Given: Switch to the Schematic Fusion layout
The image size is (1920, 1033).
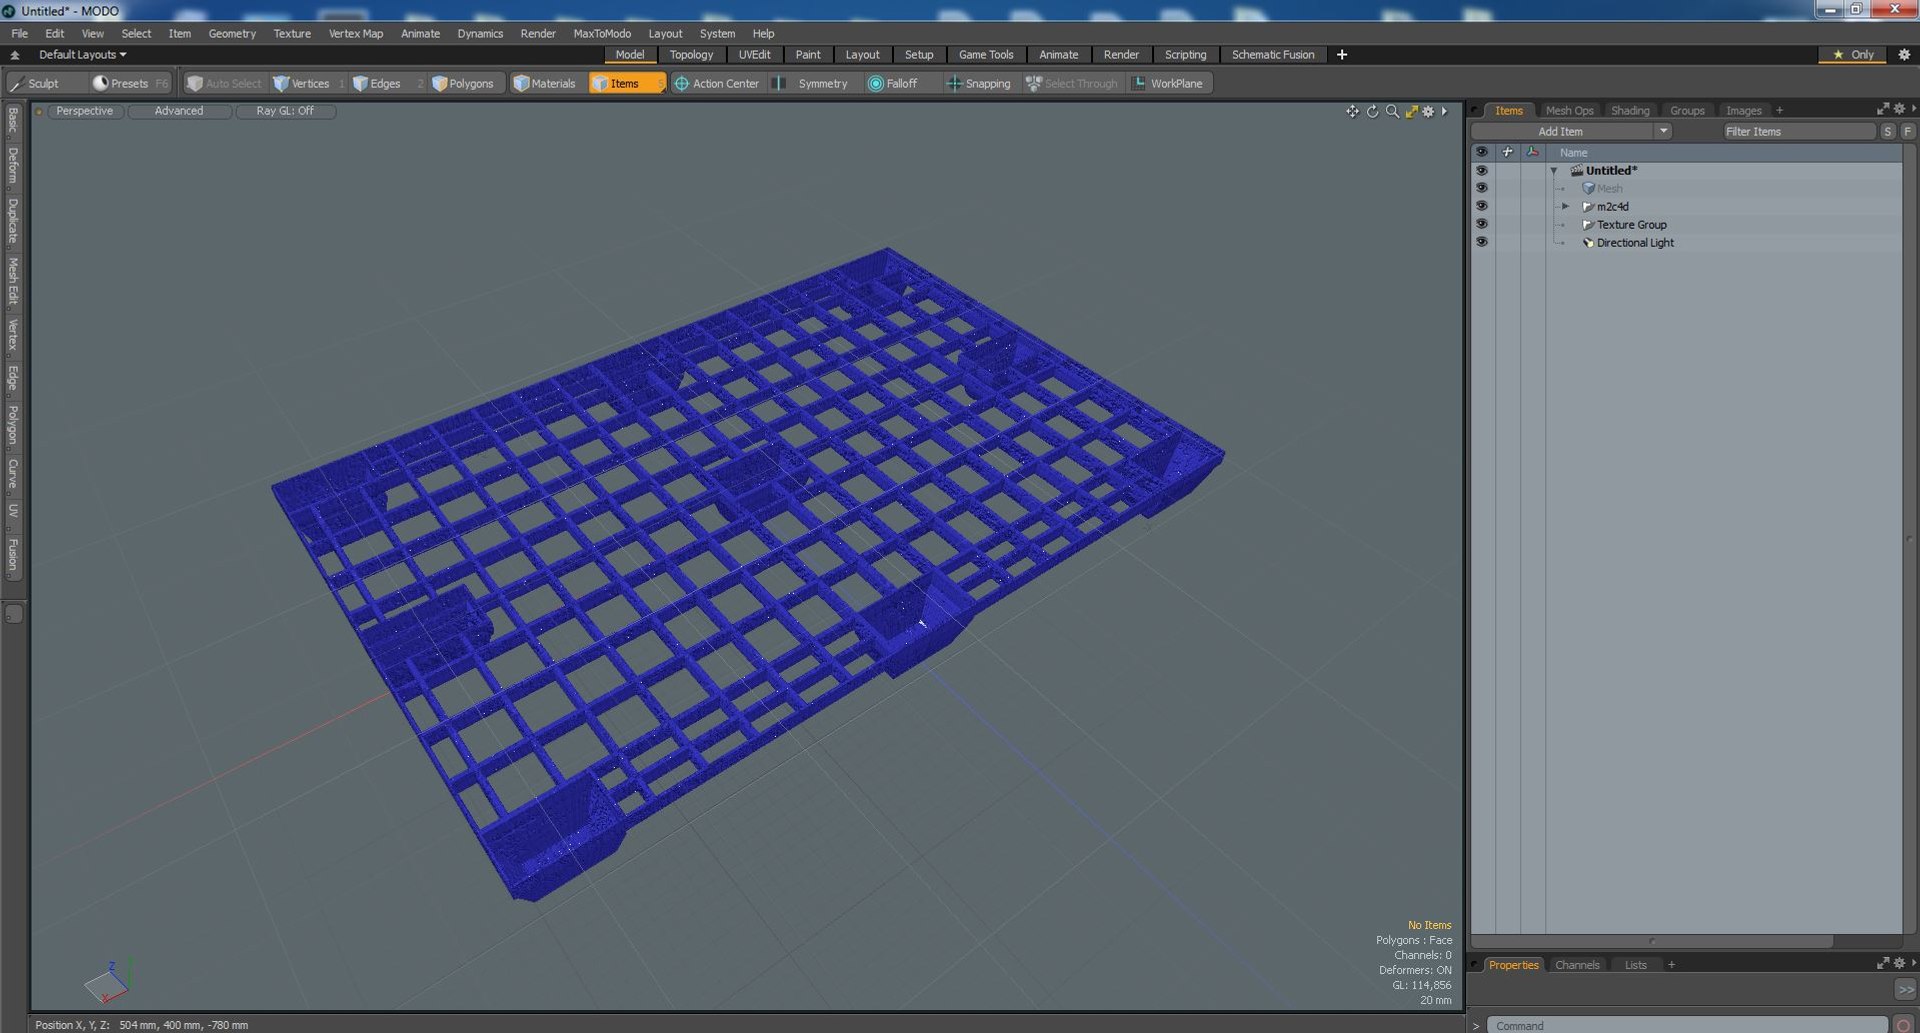Looking at the screenshot, I should (x=1272, y=55).
